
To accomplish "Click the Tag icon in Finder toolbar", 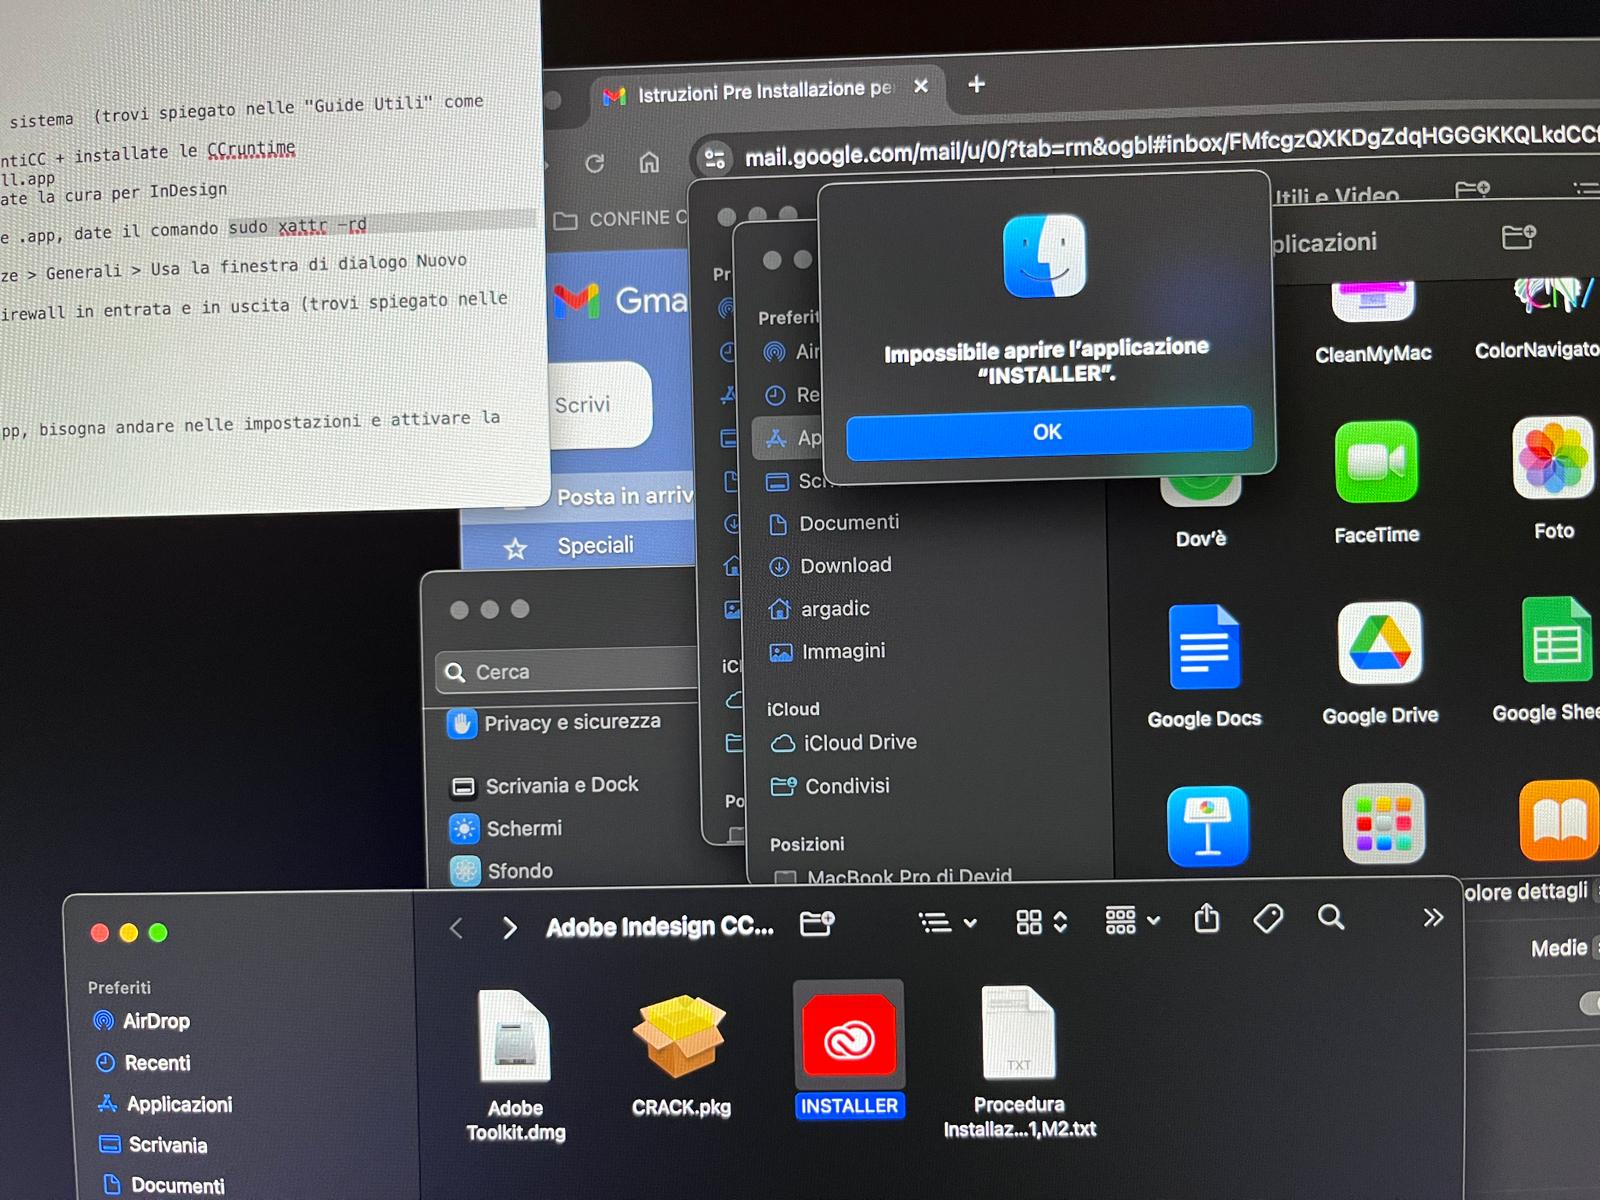I will pos(1268,918).
